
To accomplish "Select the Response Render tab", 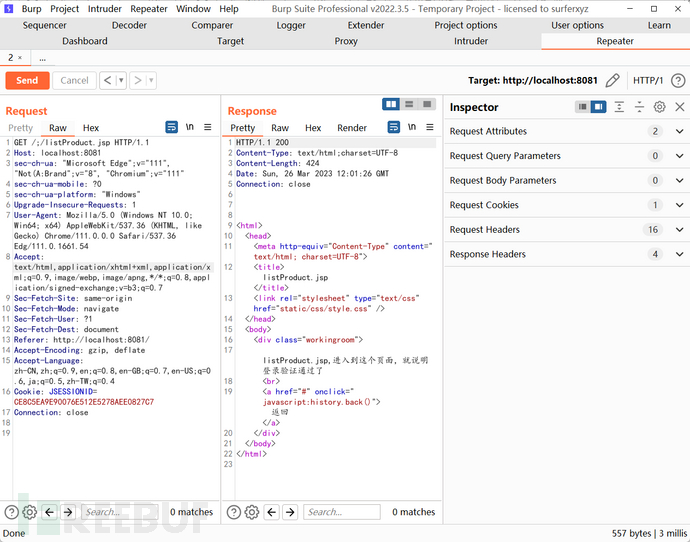I will point(352,128).
